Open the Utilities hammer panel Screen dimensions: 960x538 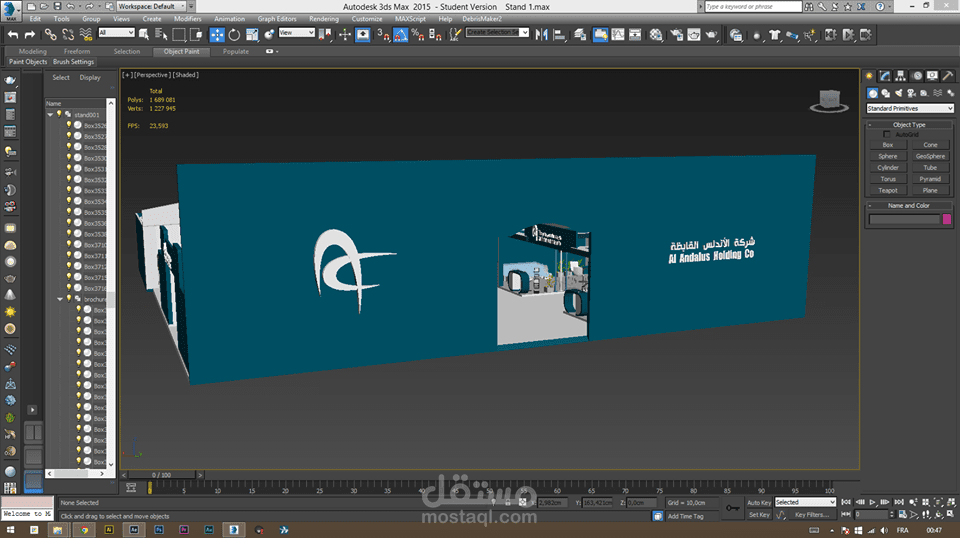pyautogui.click(x=947, y=76)
